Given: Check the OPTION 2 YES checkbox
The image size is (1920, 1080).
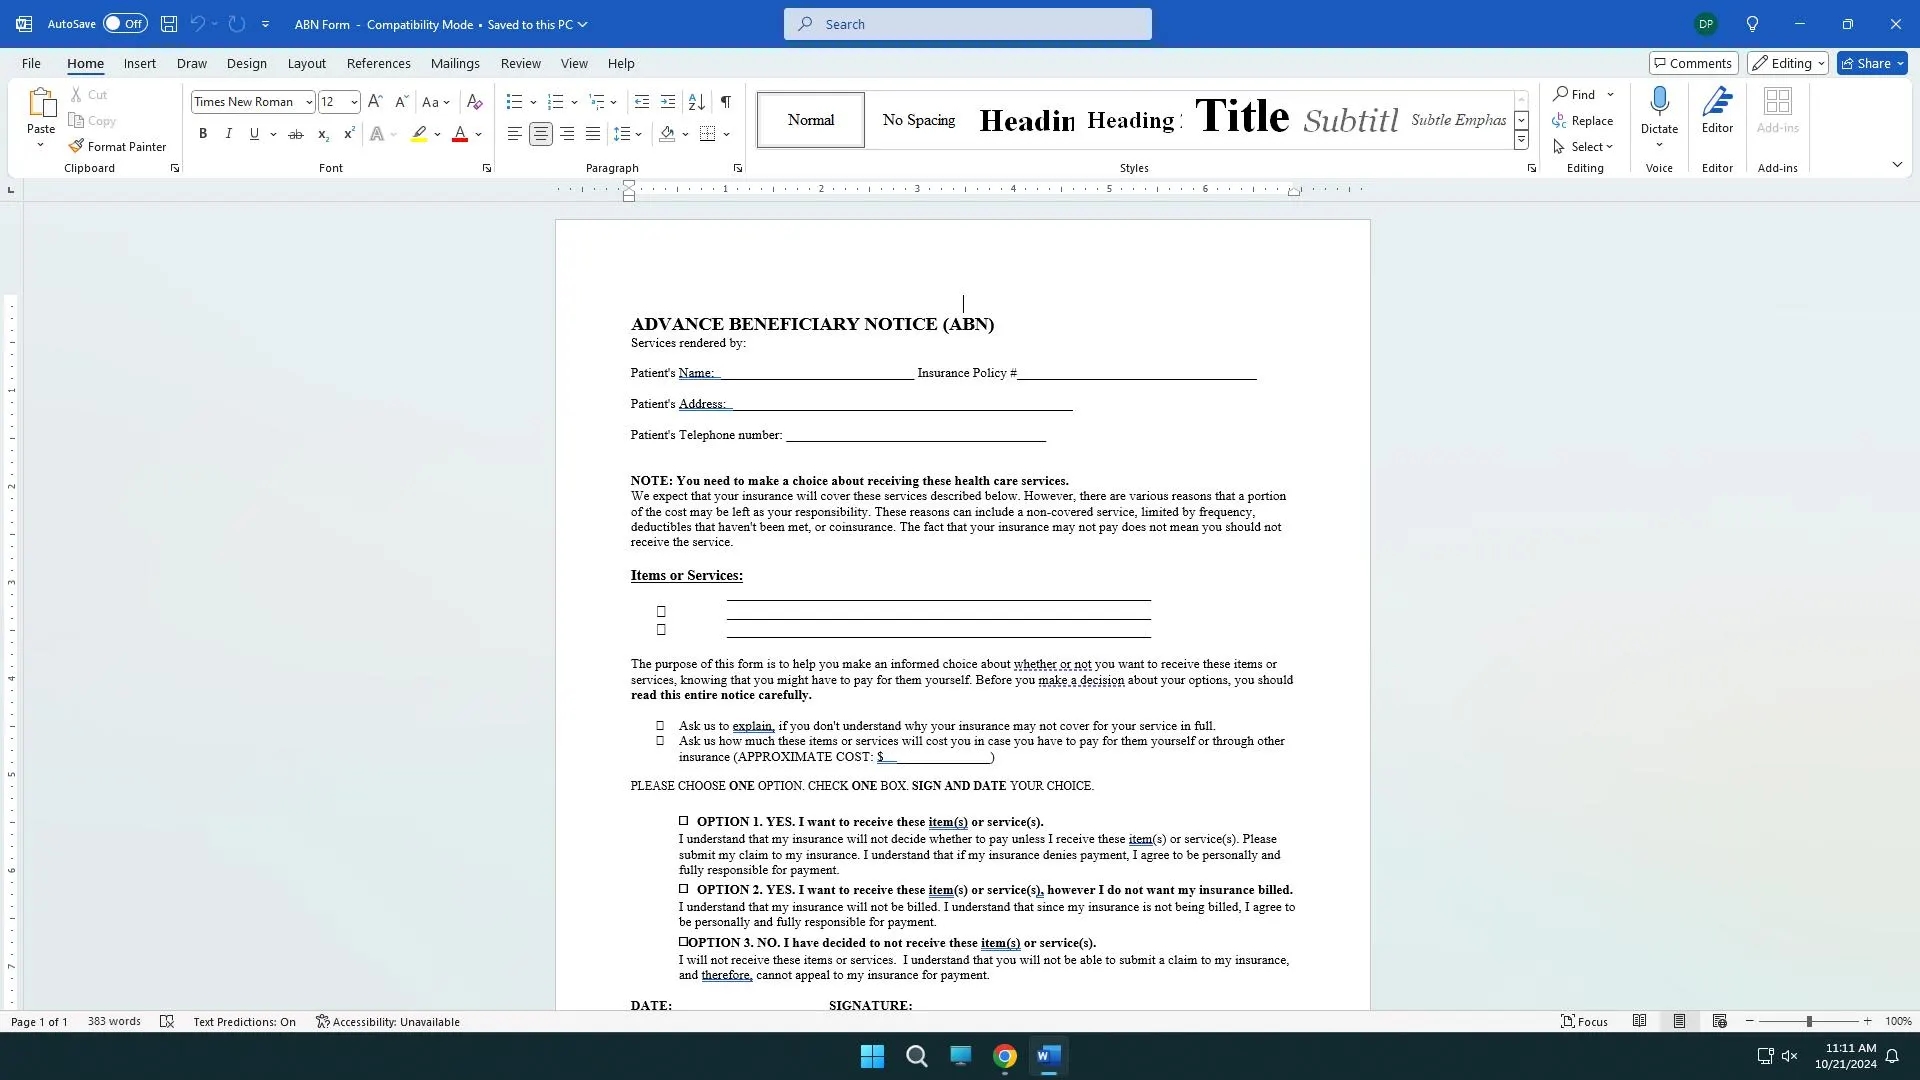Looking at the screenshot, I should click(x=684, y=889).
